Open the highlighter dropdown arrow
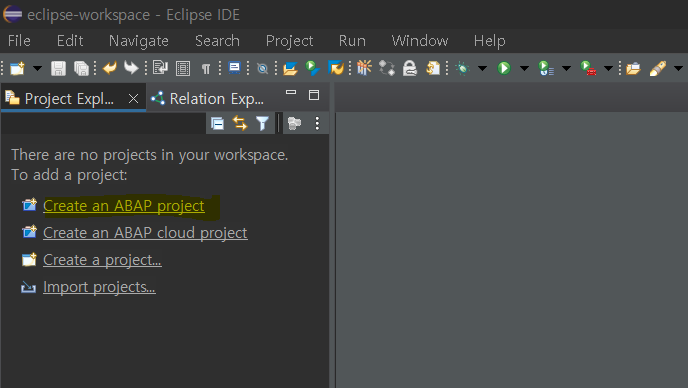688x388 pixels. point(678,68)
